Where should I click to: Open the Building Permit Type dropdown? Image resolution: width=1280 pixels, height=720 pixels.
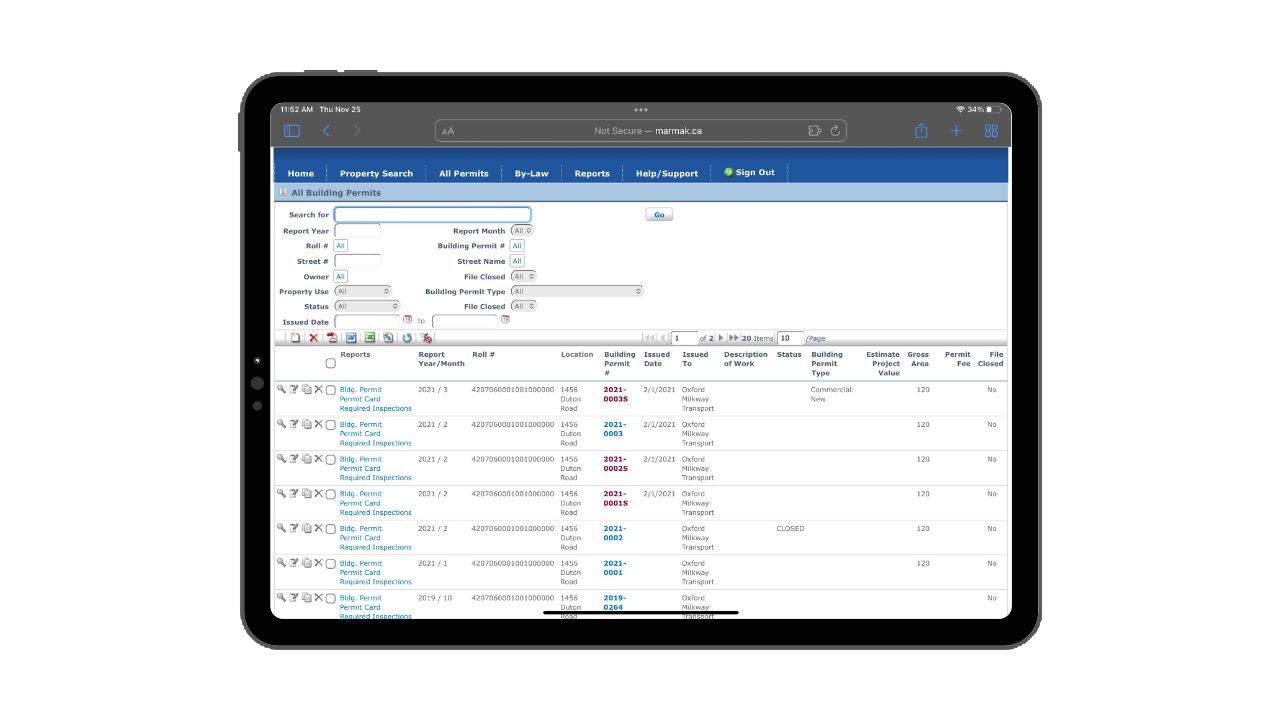tap(577, 291)
